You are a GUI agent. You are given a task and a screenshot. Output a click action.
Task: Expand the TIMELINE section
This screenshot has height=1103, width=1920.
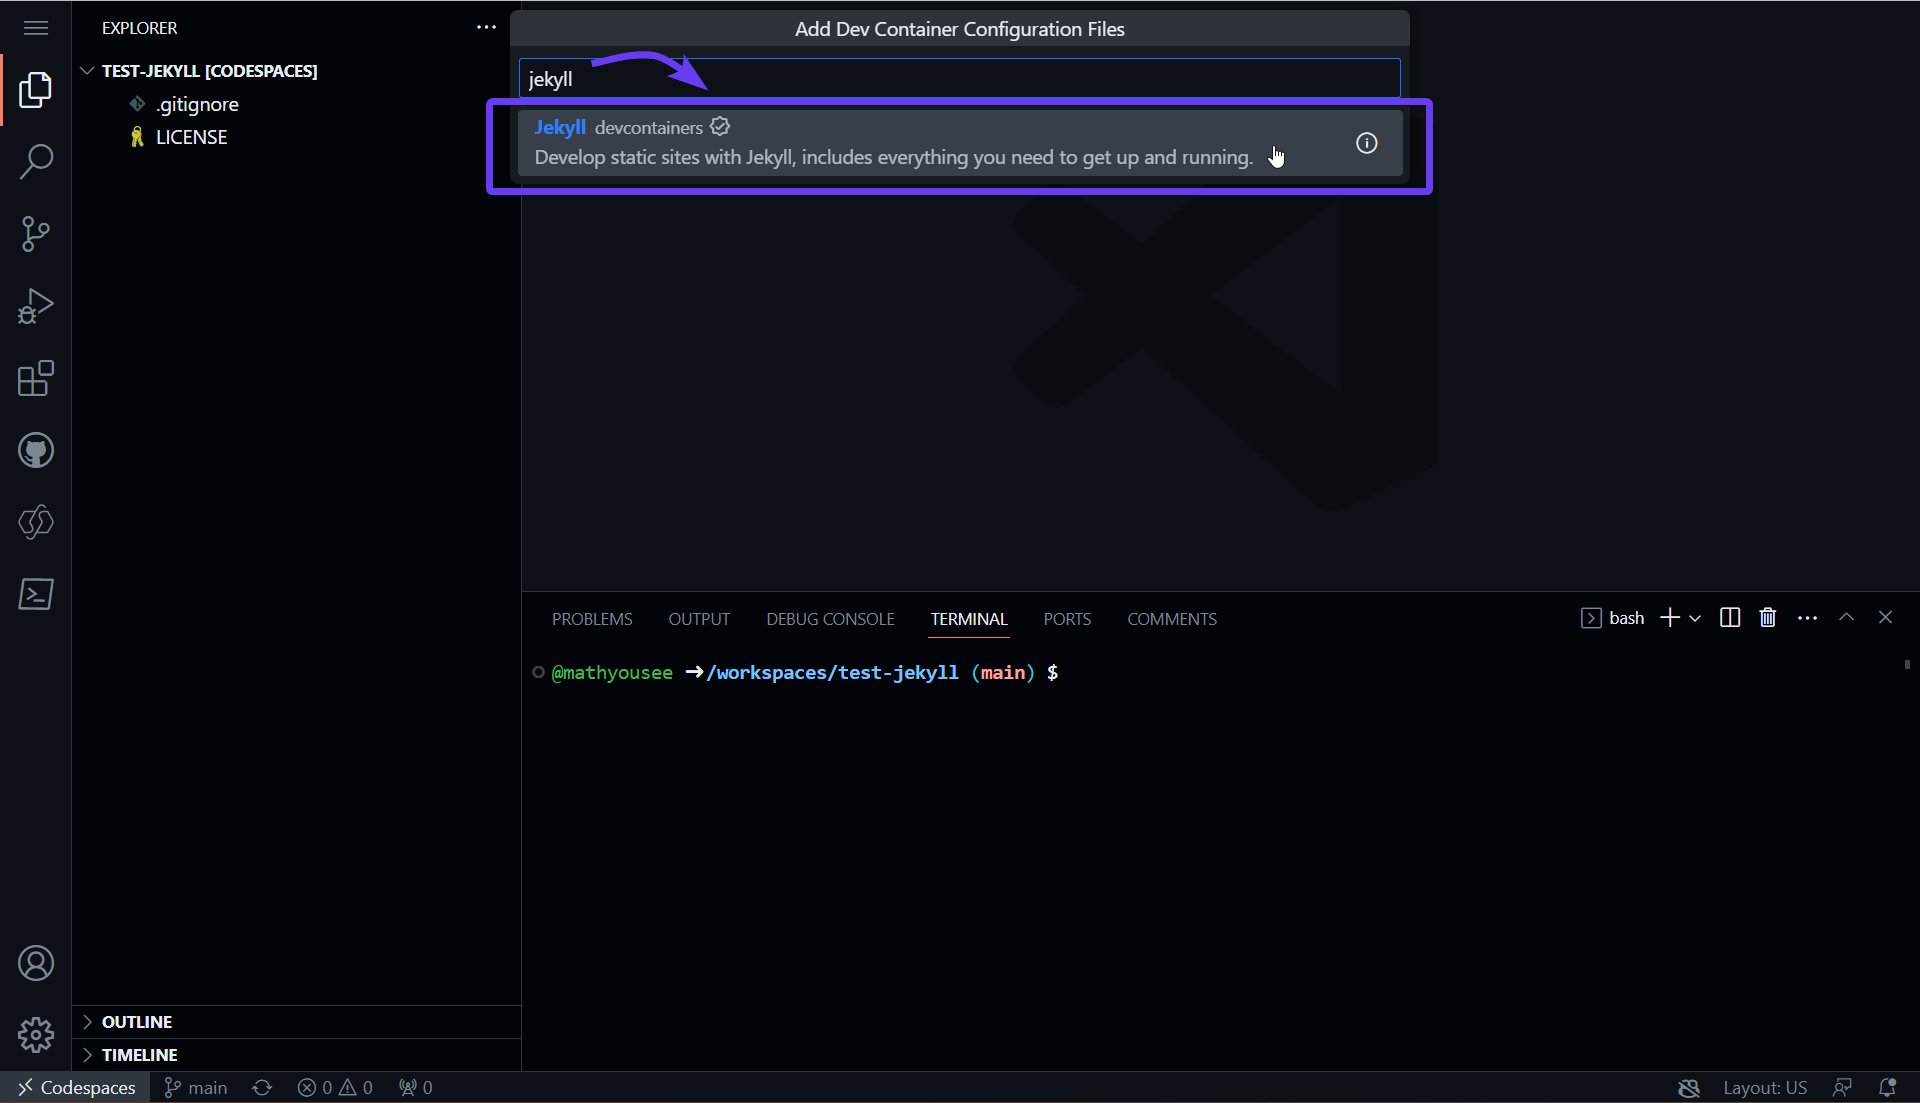[139, 1055]
